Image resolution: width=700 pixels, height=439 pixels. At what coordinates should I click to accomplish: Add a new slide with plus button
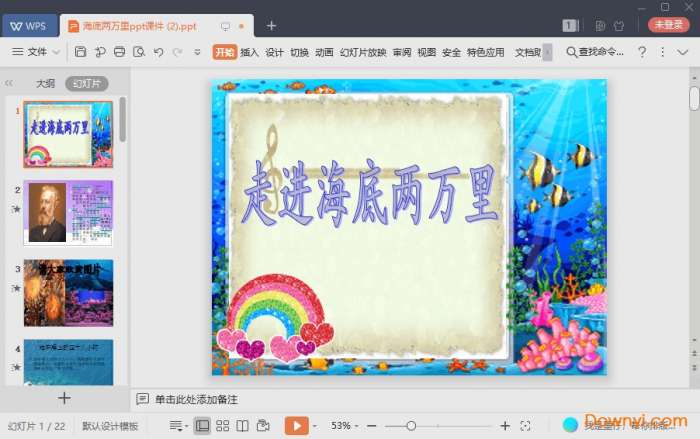tap(64, 398)
